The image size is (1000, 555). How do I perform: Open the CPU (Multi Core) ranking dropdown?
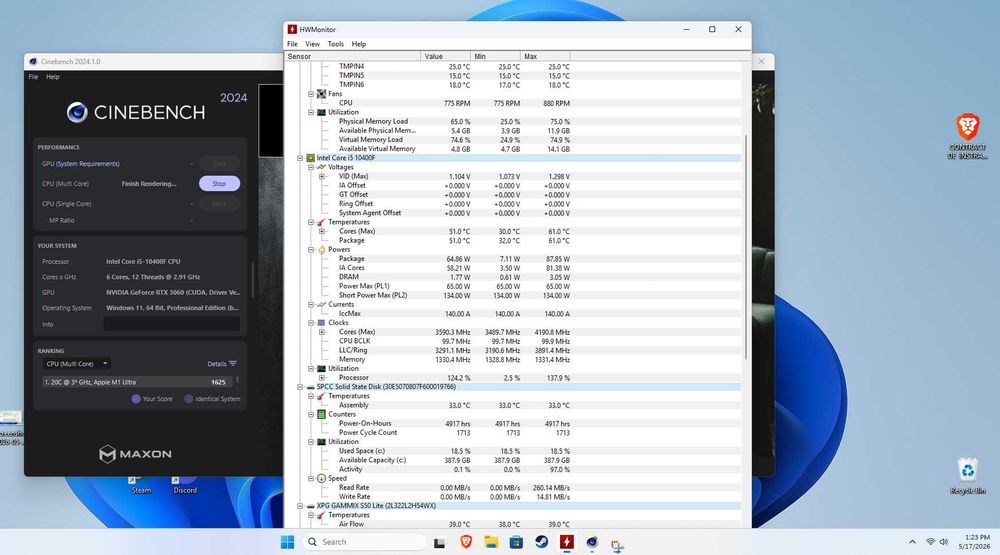click(77, 364)
